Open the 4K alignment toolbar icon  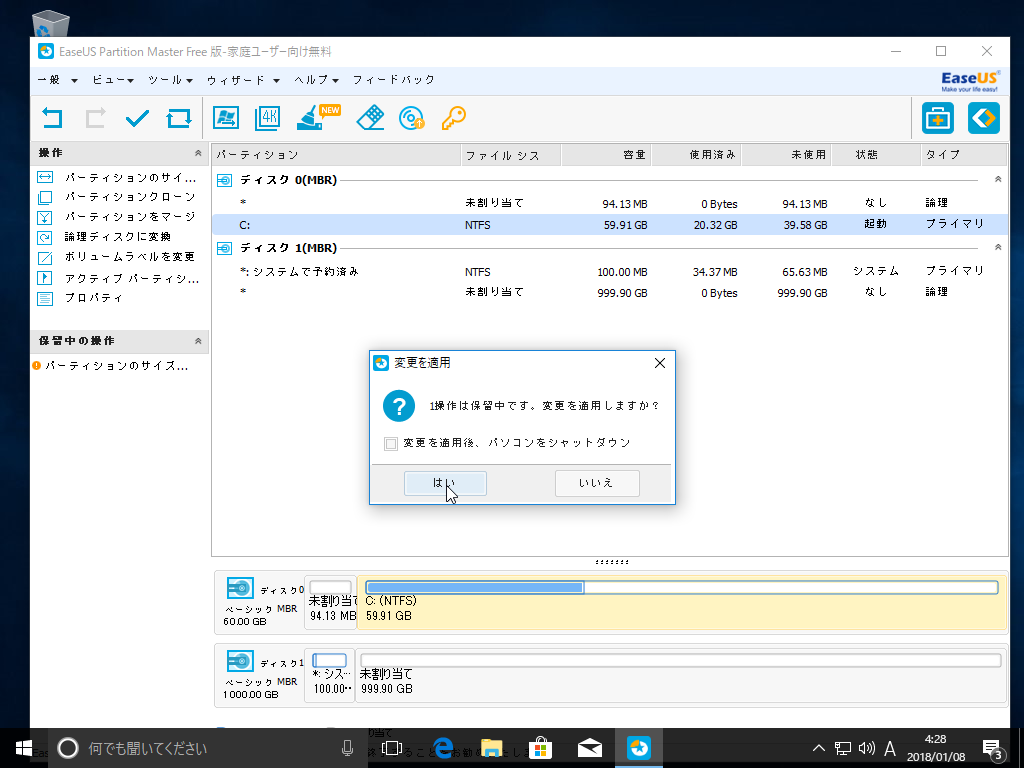(x=268, y=118)
